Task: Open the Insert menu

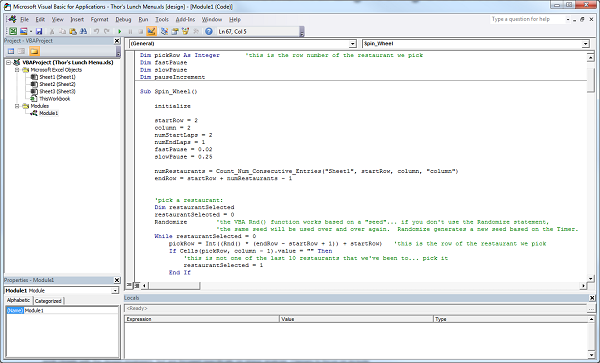Action: coord(77,19)
